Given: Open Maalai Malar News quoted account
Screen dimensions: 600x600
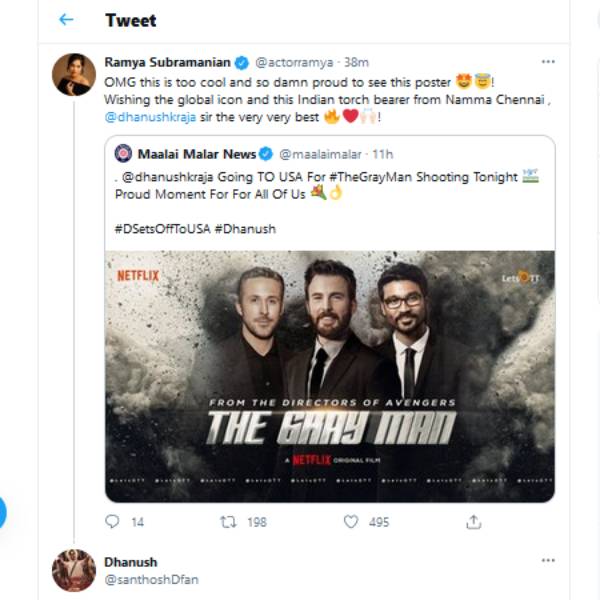Looking at the screenshot, I should 196,154.
